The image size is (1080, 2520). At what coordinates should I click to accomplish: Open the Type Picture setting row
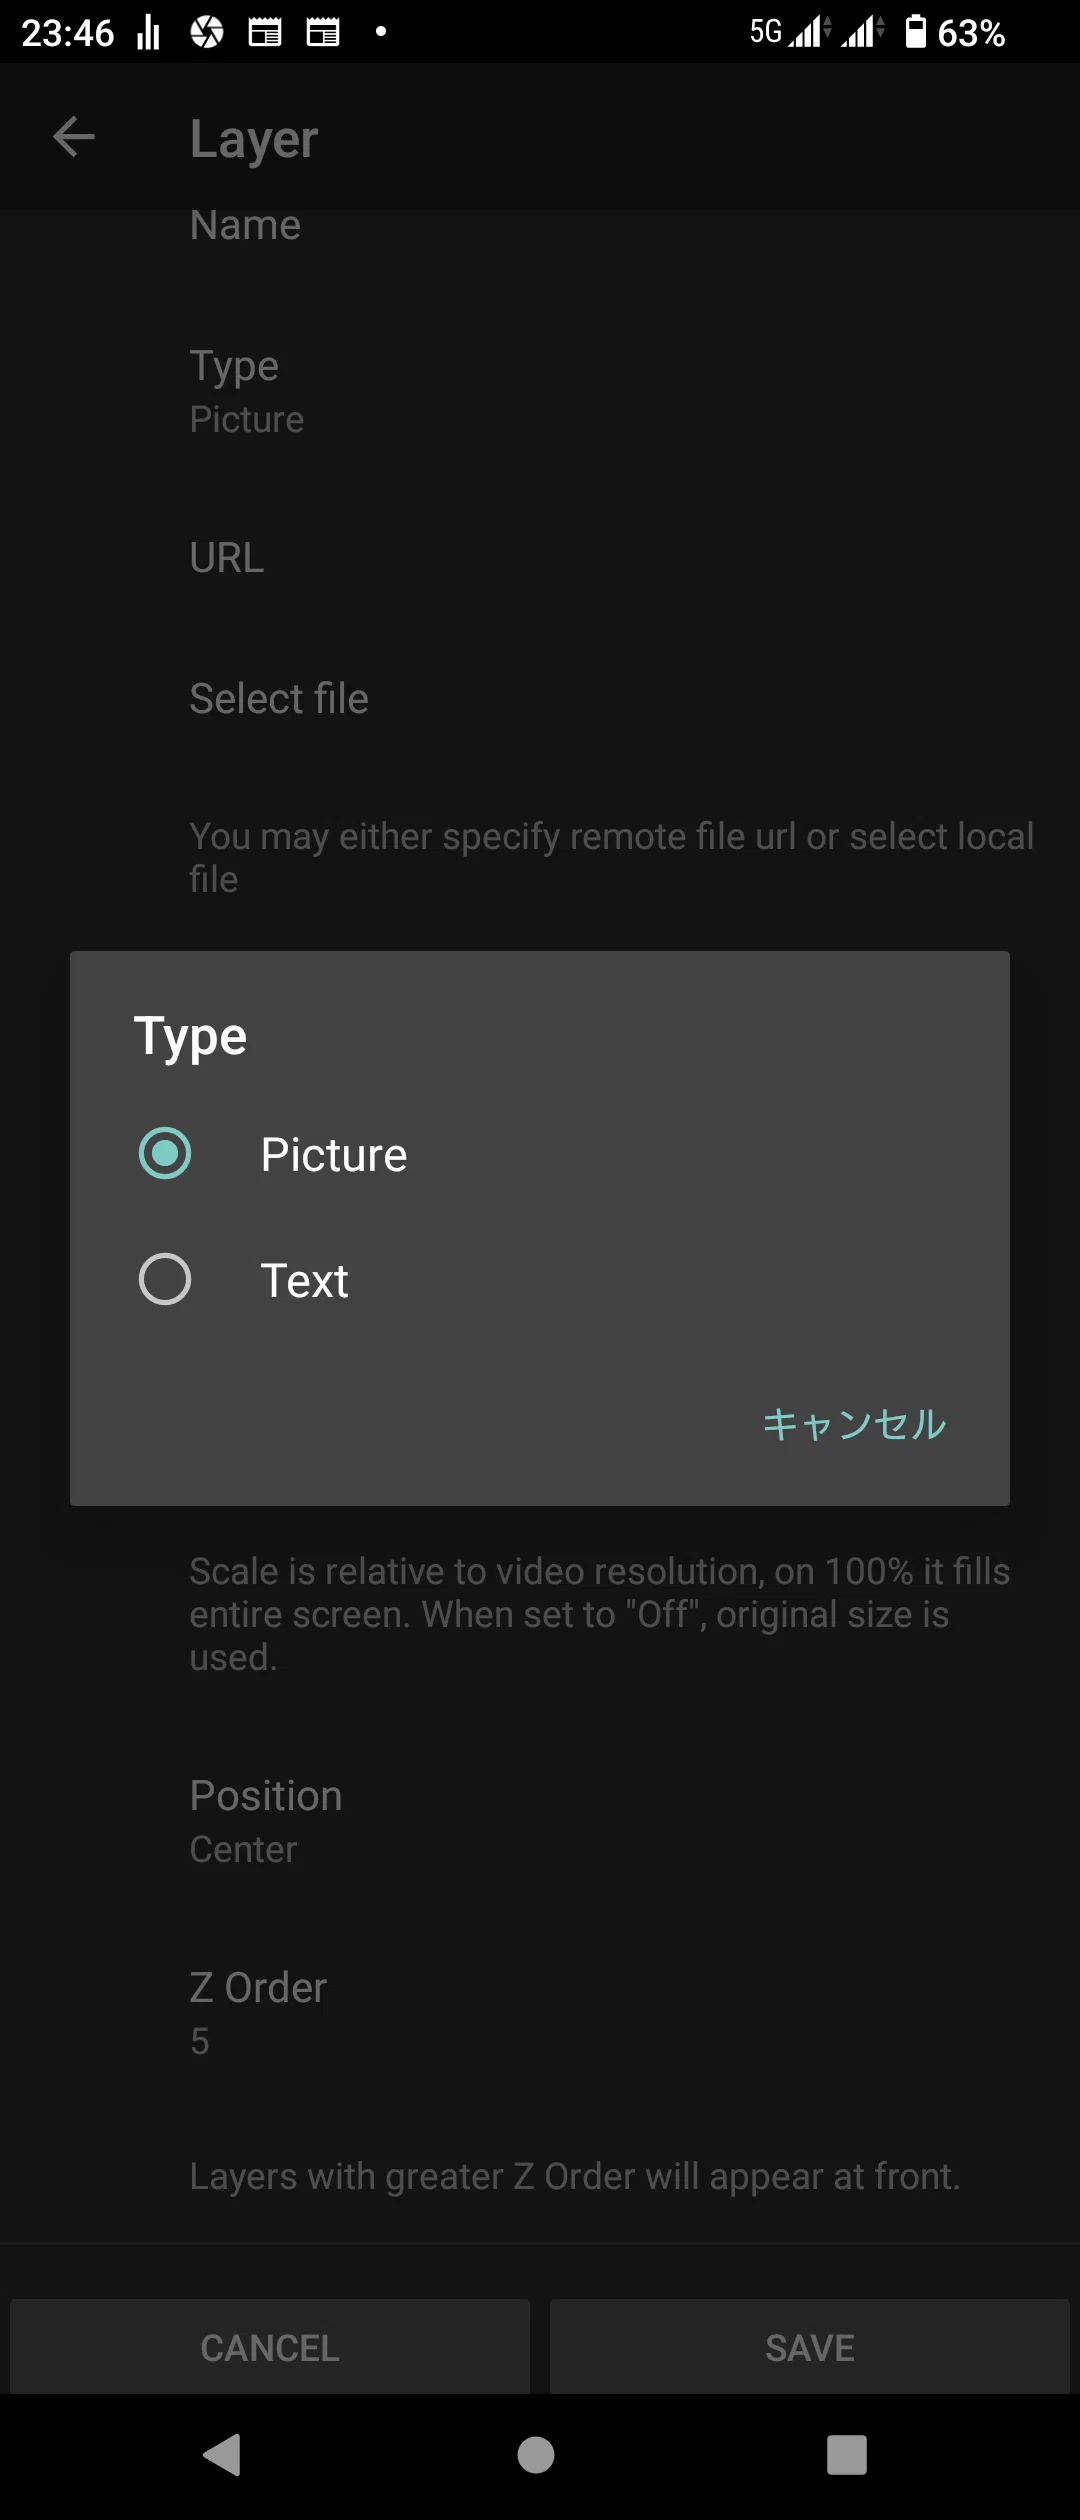540,391
